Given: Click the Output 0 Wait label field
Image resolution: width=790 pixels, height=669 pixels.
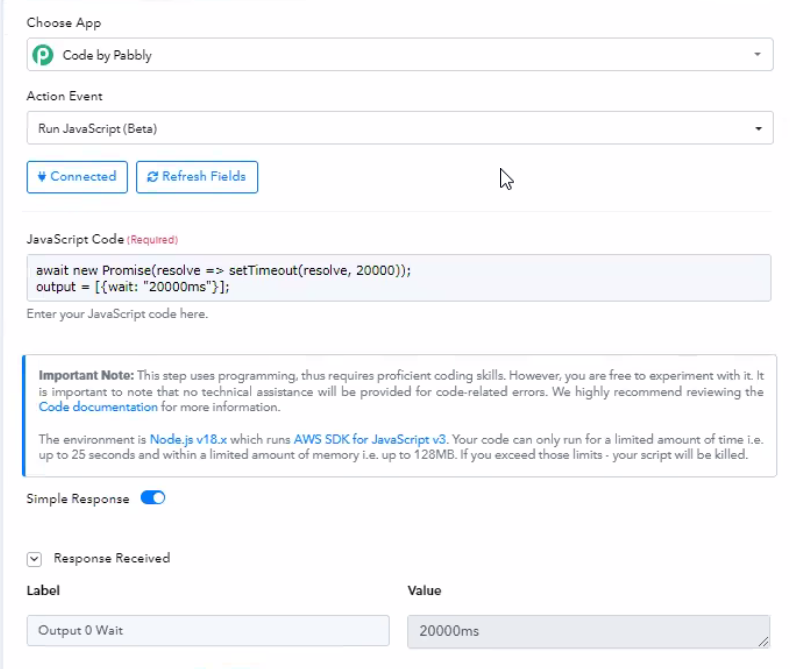Looking at the screenshot, I should [208, 630].
